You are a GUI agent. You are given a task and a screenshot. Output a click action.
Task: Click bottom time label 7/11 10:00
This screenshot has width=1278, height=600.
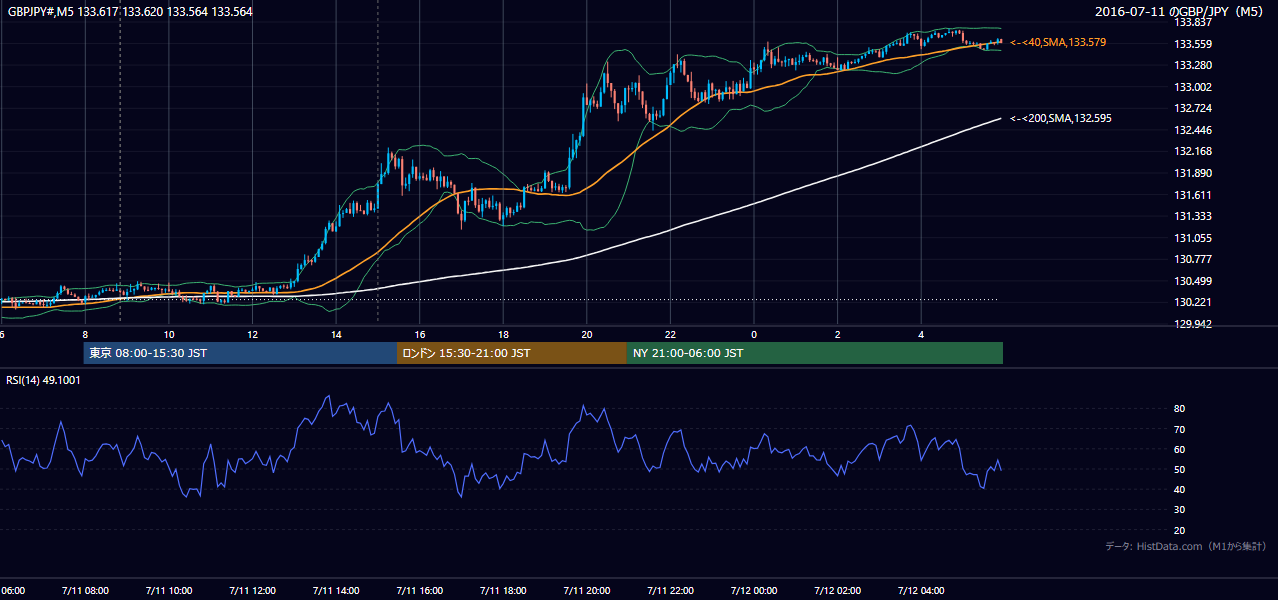(x=169, y=591)
